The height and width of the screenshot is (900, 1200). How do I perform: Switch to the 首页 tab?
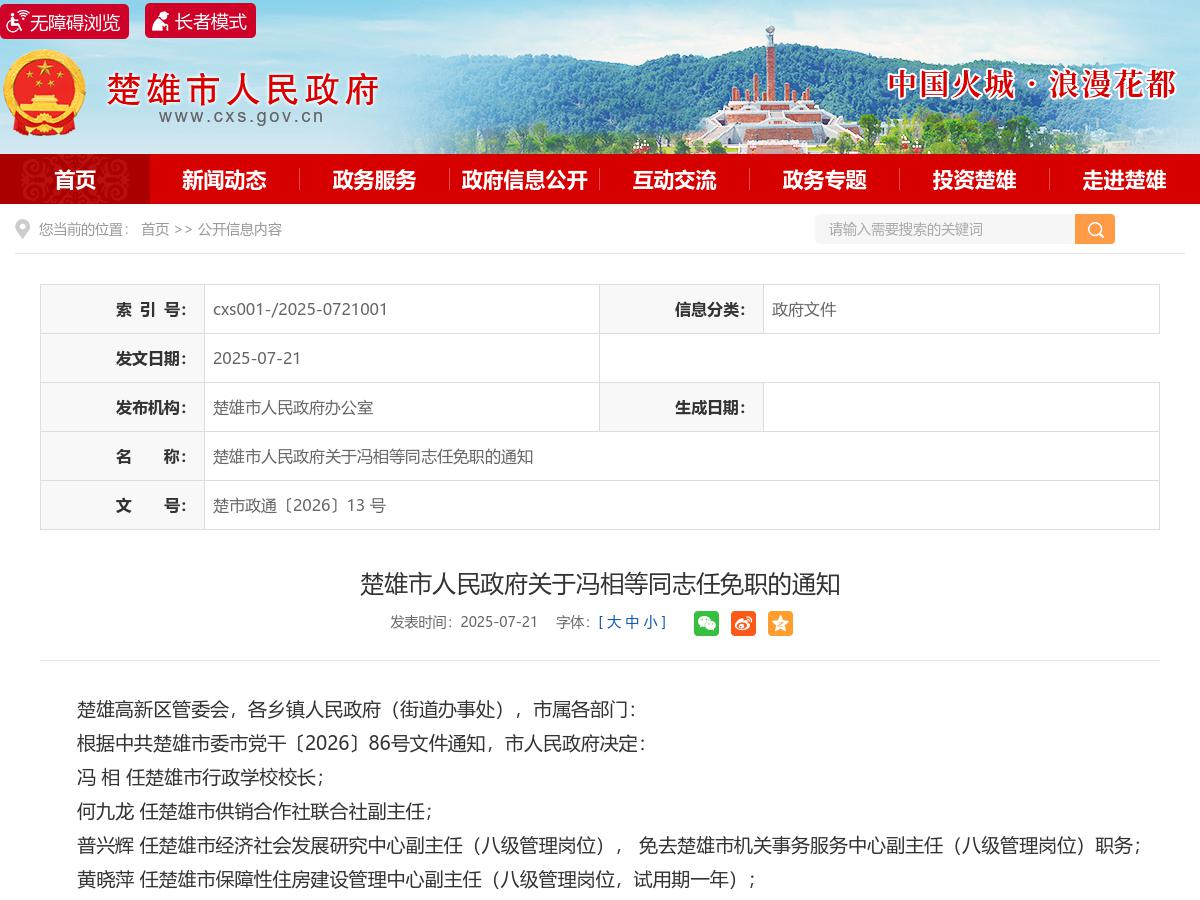pos(74,180)
